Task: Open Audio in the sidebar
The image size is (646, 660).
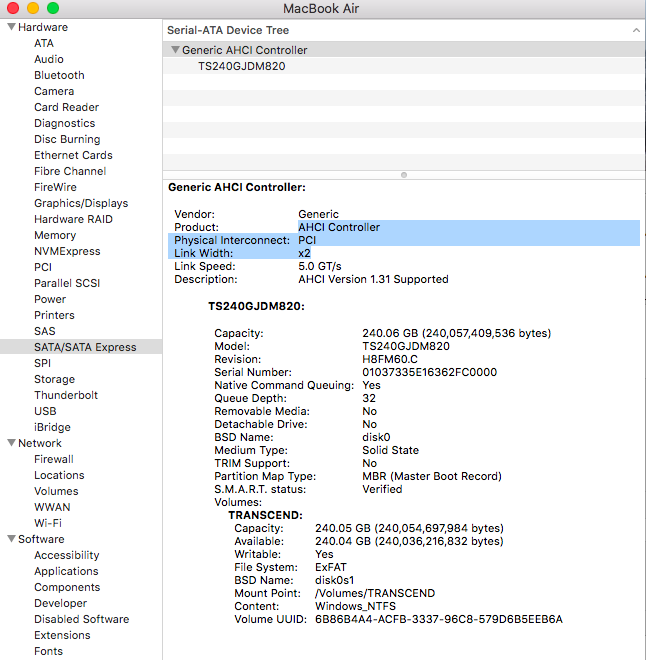Action: 49,59
